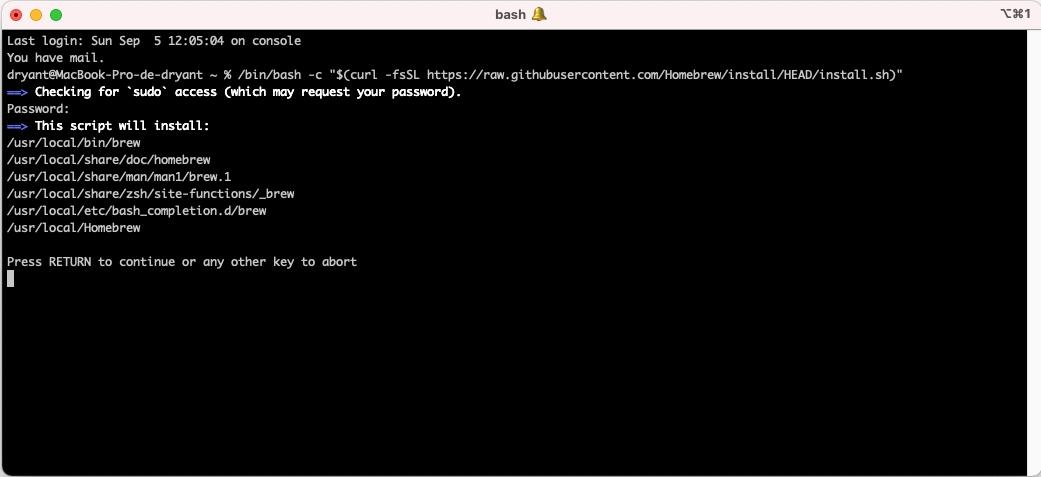Click the blue arrow before 'This script will install'
This screenshot has width=1041, height=477.
pos(17,126)
